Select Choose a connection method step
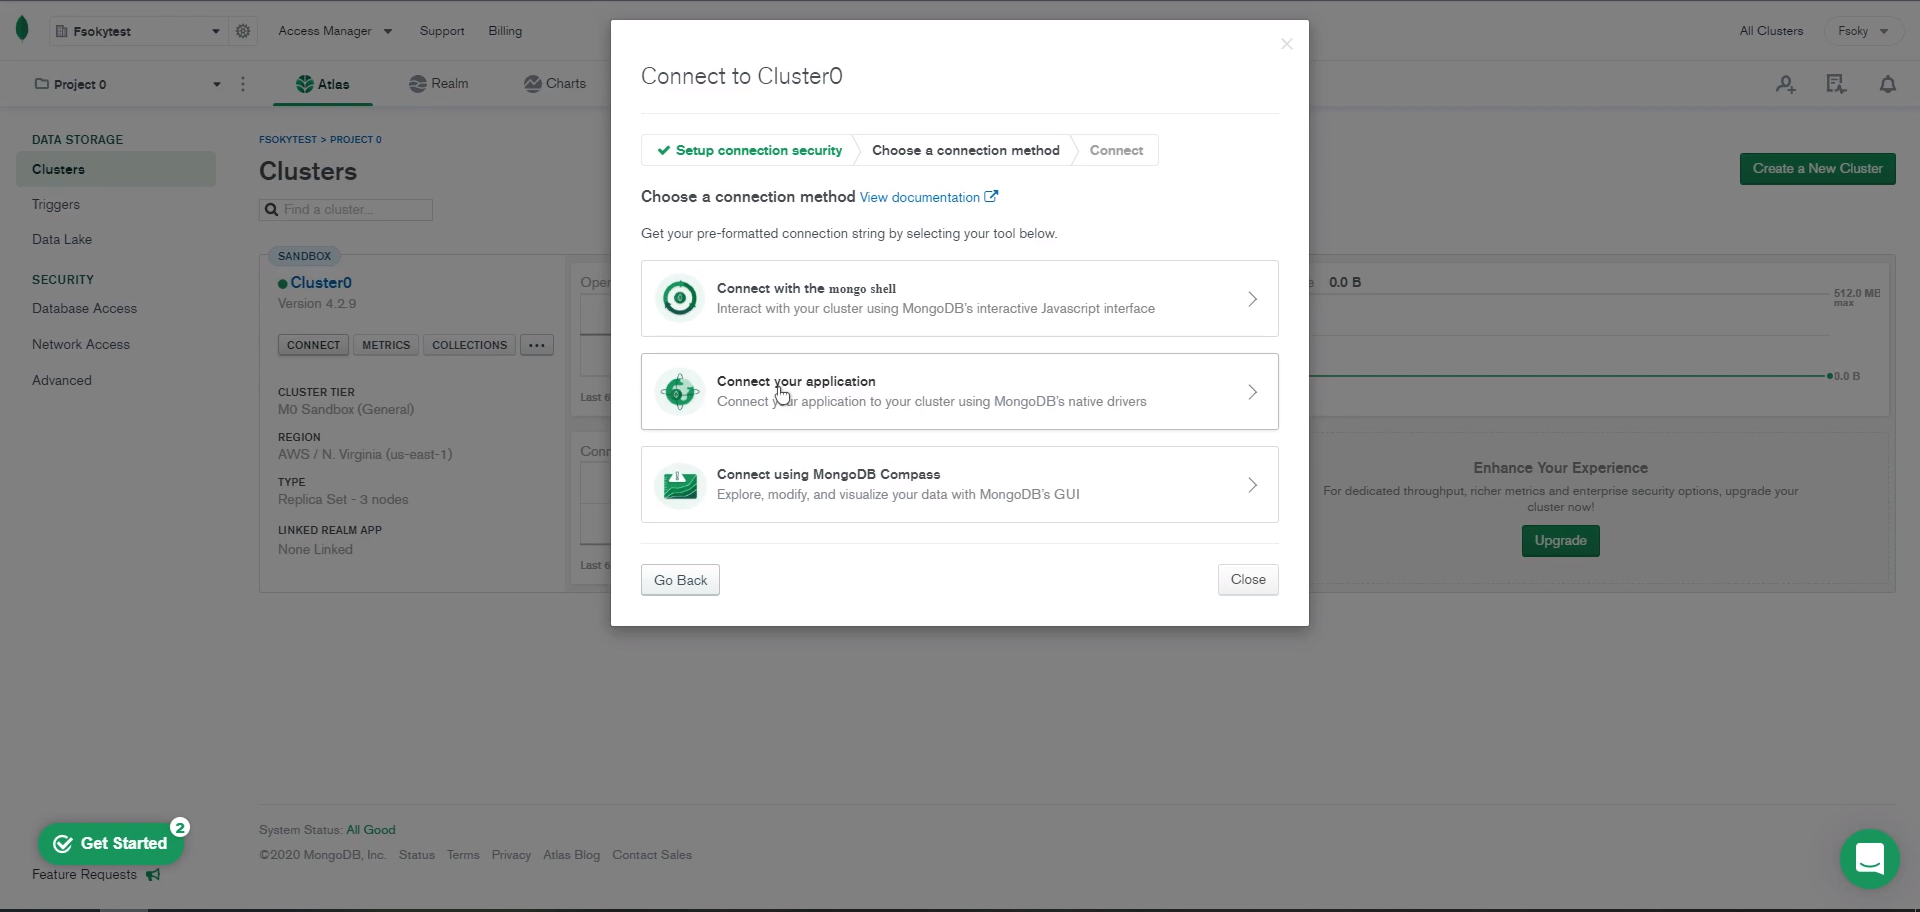The width and height of the screenshot is (1920, 912). click(965, 150)
